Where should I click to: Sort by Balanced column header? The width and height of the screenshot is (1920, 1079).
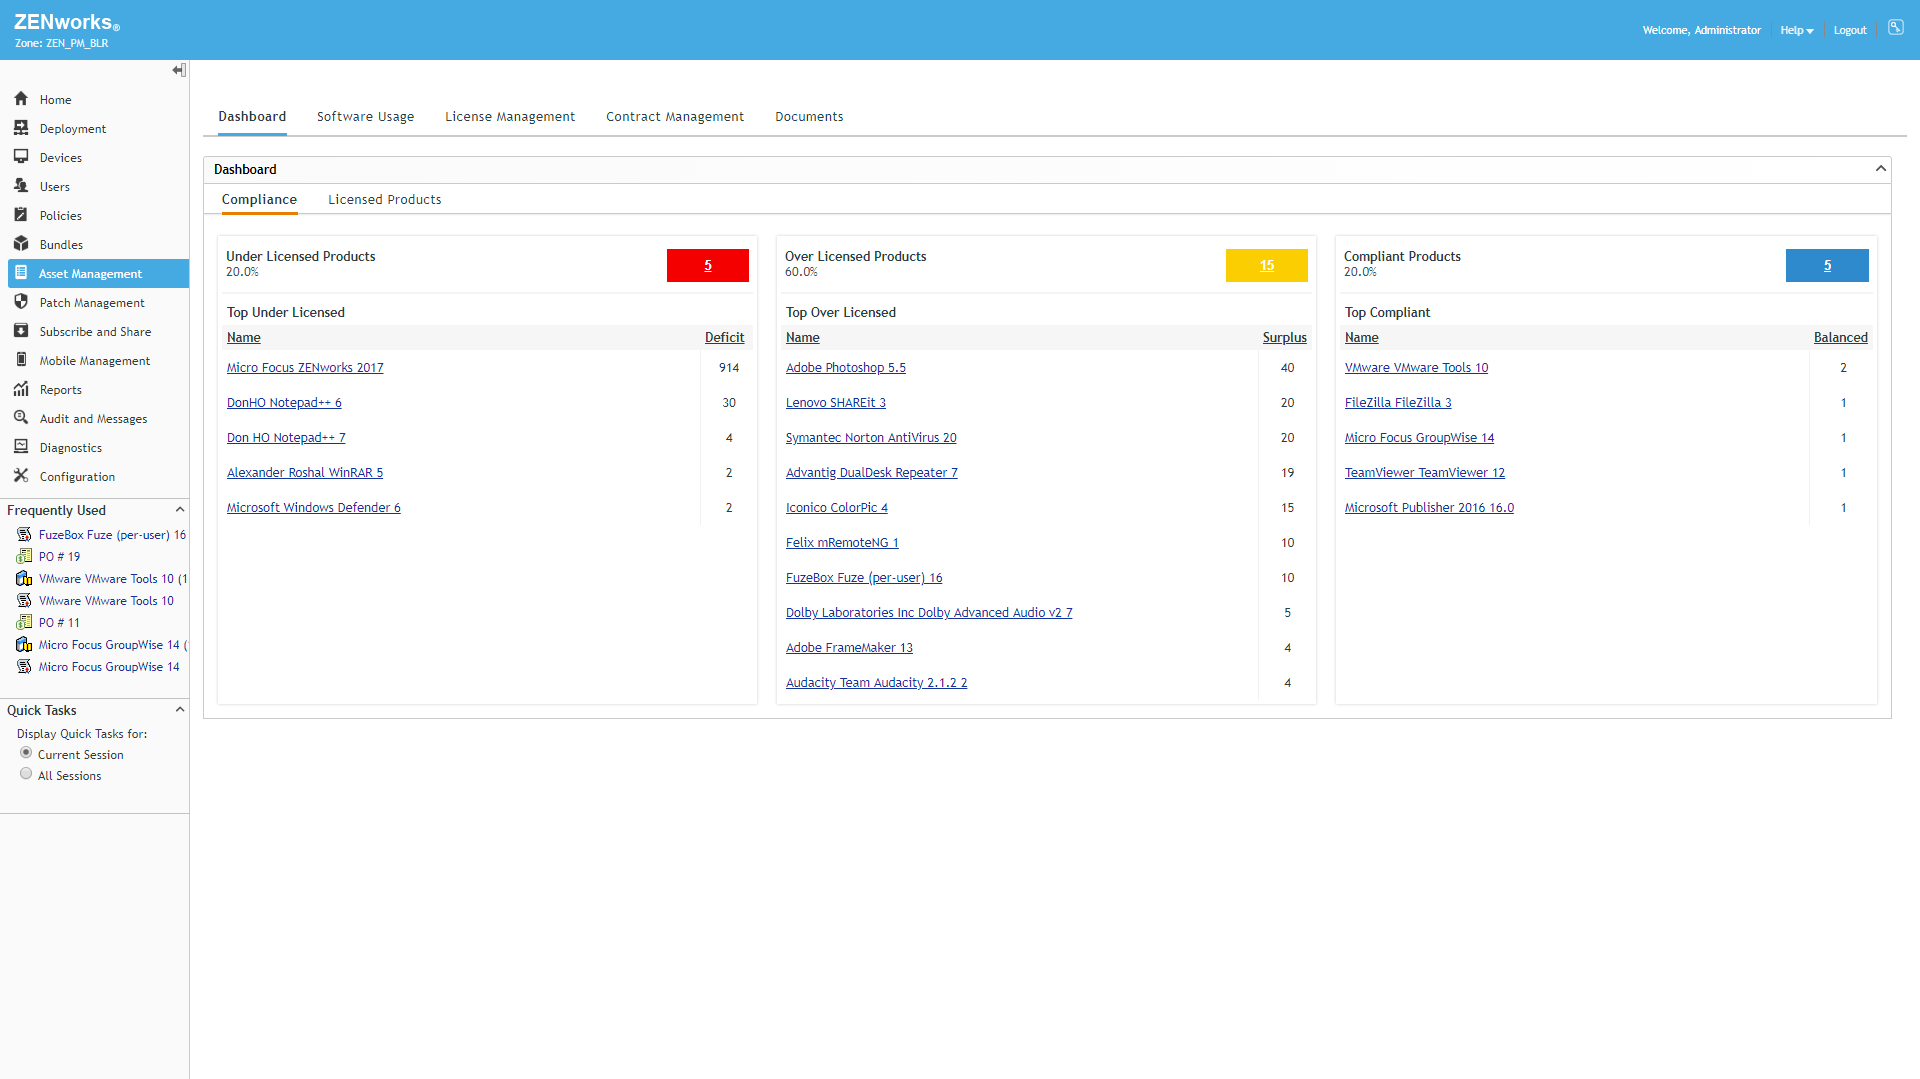(x=1840, y=338)
